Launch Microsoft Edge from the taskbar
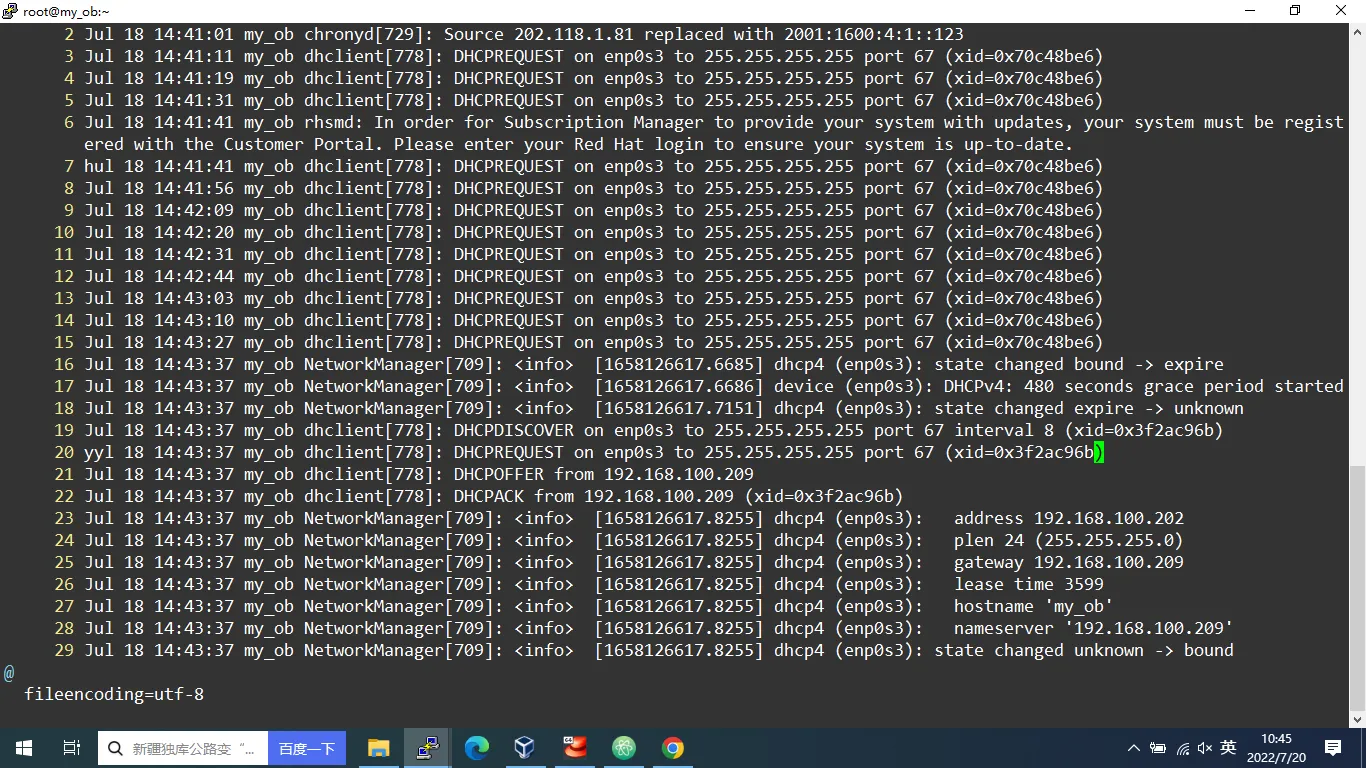 coord(477,748)
